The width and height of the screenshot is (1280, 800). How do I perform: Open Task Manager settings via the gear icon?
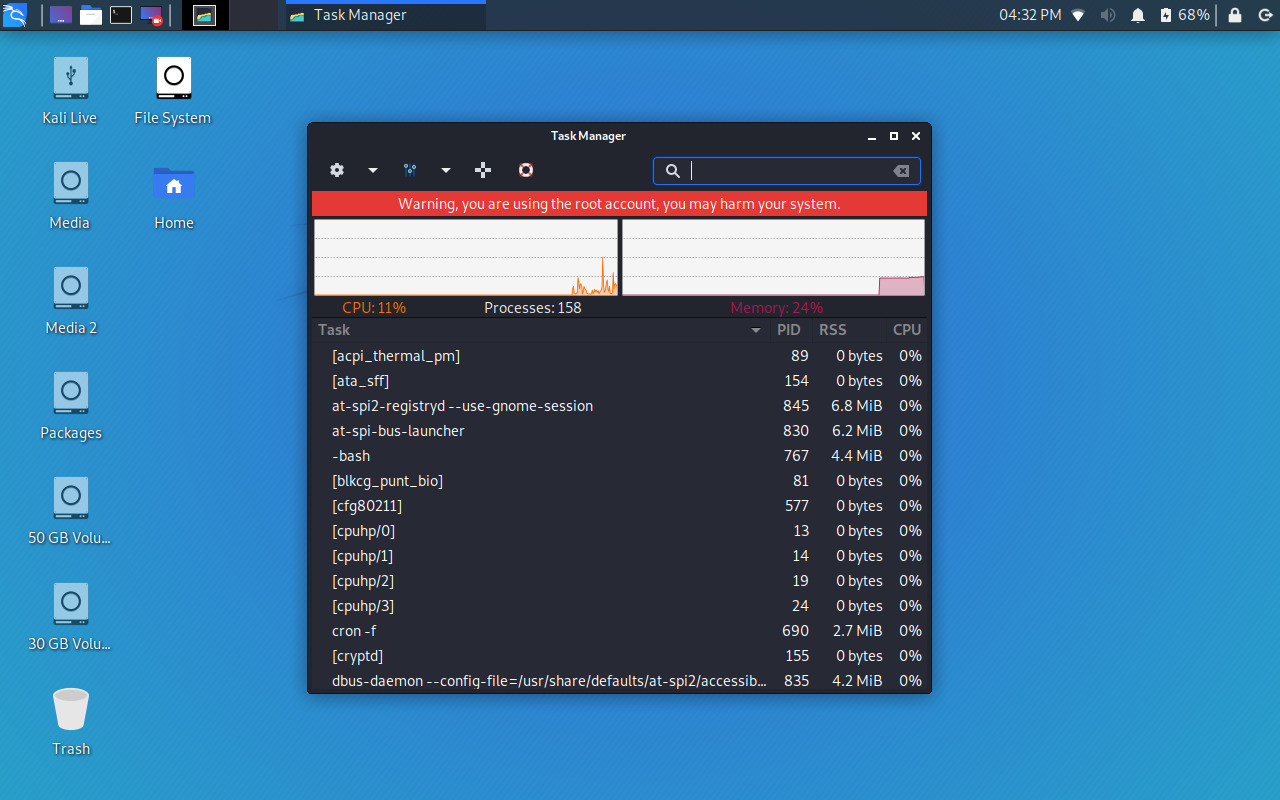coord(337,170)
